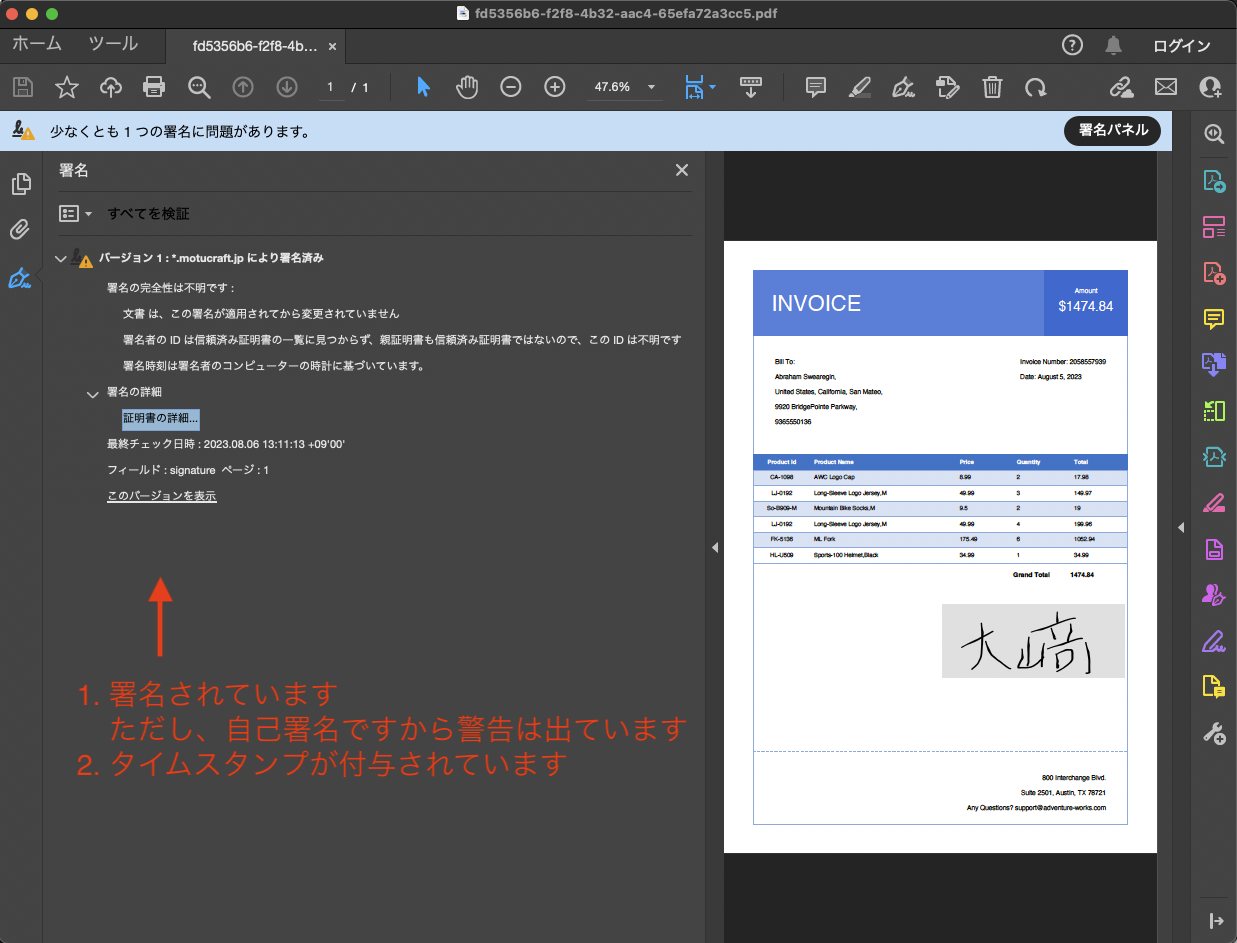Open the sticky note comment tool
The image size is (1237, 943).
[x=815, y=87]
